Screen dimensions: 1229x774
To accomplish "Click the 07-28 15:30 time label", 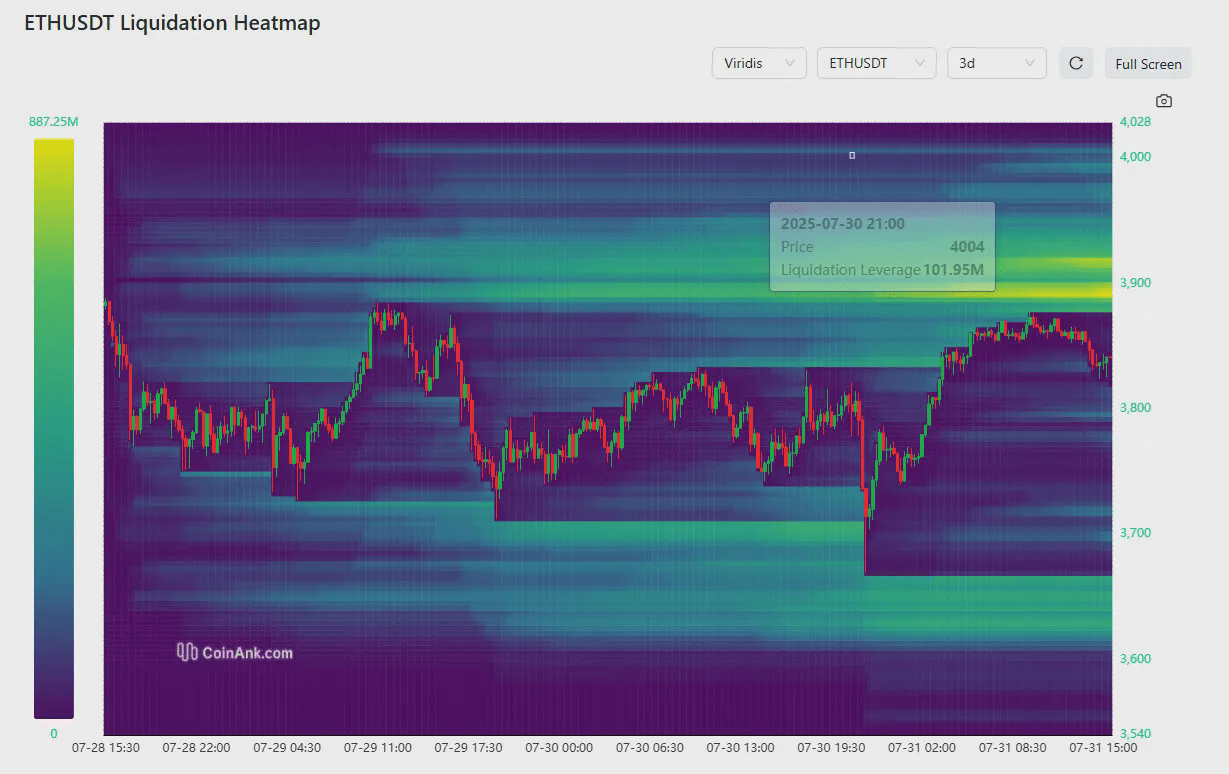I will coord(106,747).
